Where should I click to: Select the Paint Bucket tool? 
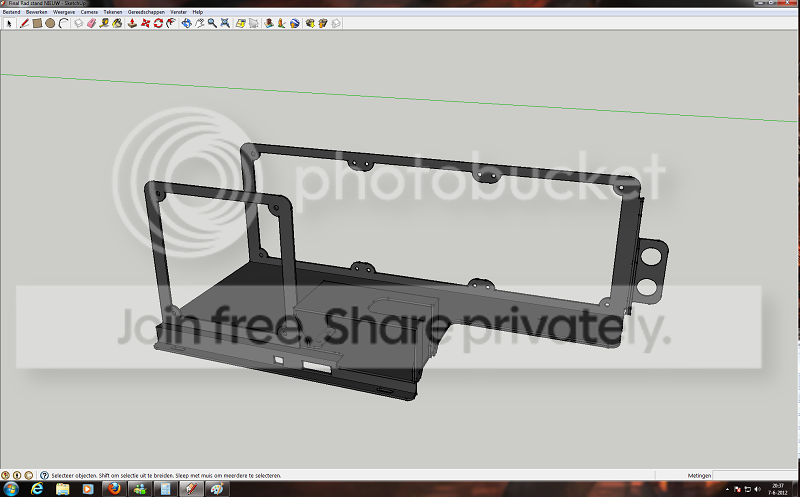[x=117, y=23]
